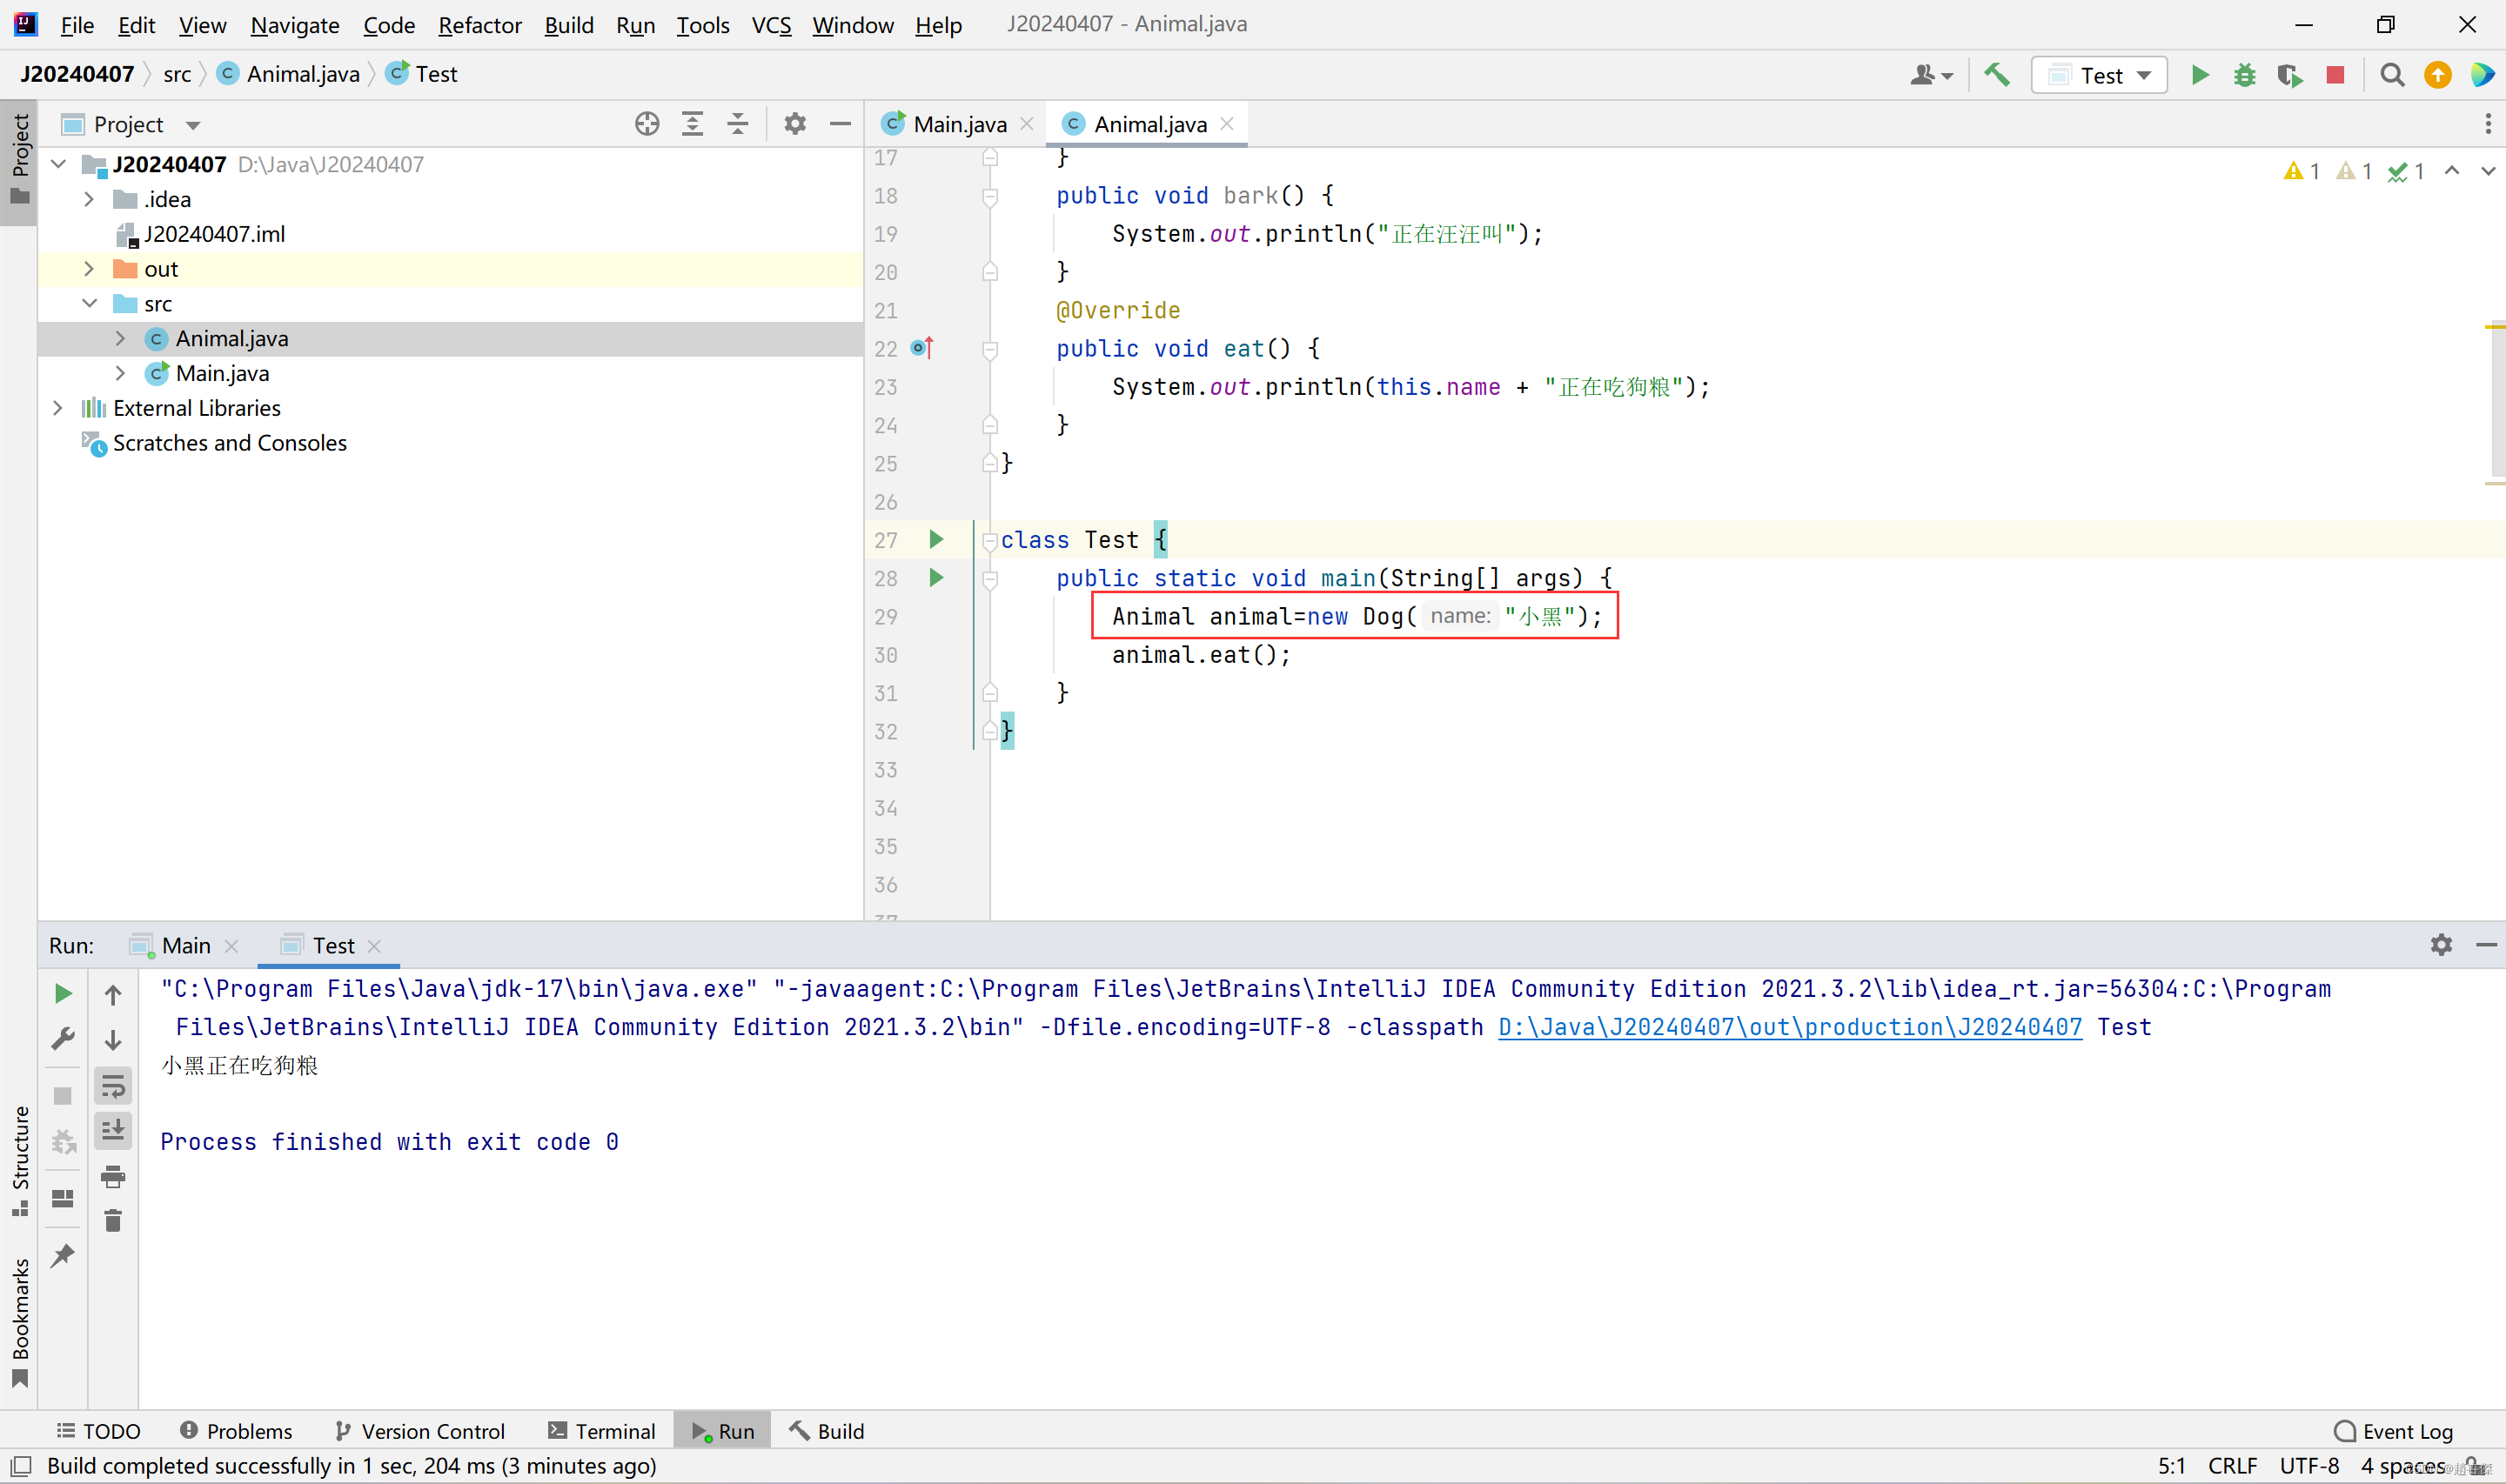
Task: Open the Test run configuration dropdown
Action: (x=2099, y=75)
